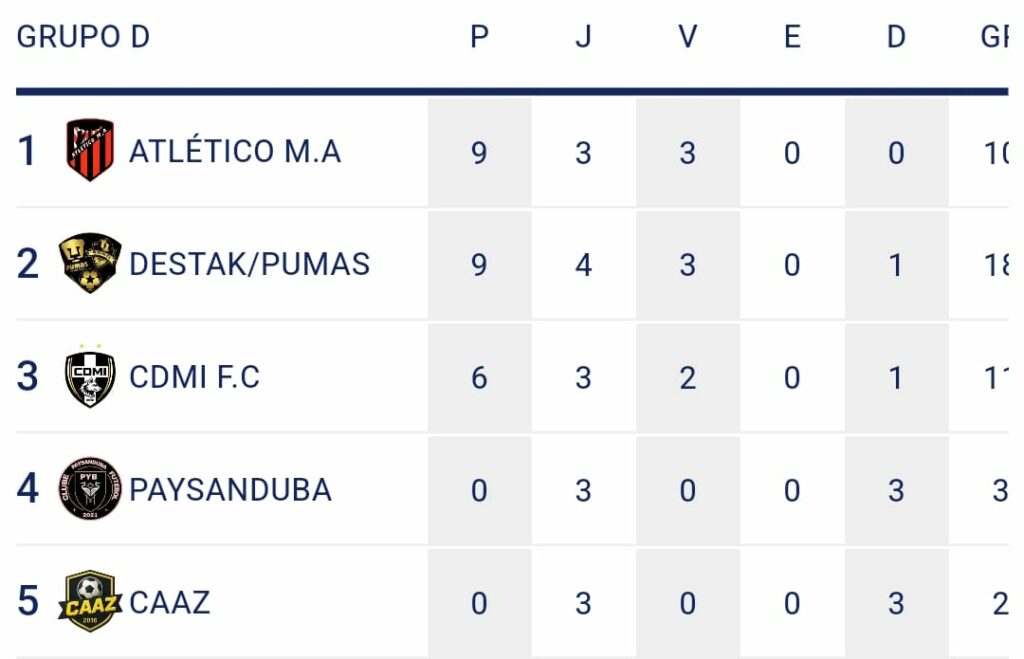Open the DESTAK/PUMAS team name
The height and width of the screenshot is (659, 1024).
(x=249, y=265)
